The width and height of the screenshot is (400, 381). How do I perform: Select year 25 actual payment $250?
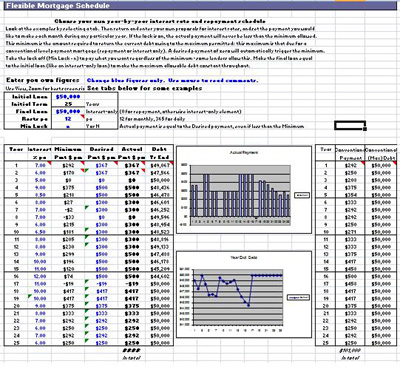coord(132,343)
